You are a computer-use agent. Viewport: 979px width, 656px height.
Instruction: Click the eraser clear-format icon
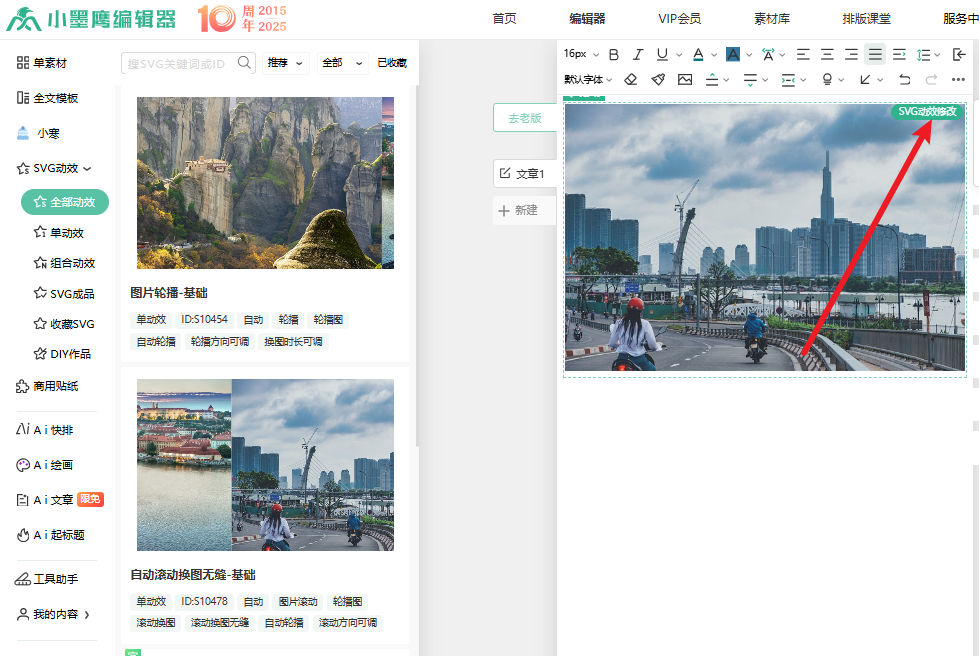click(x=631, y=79)
